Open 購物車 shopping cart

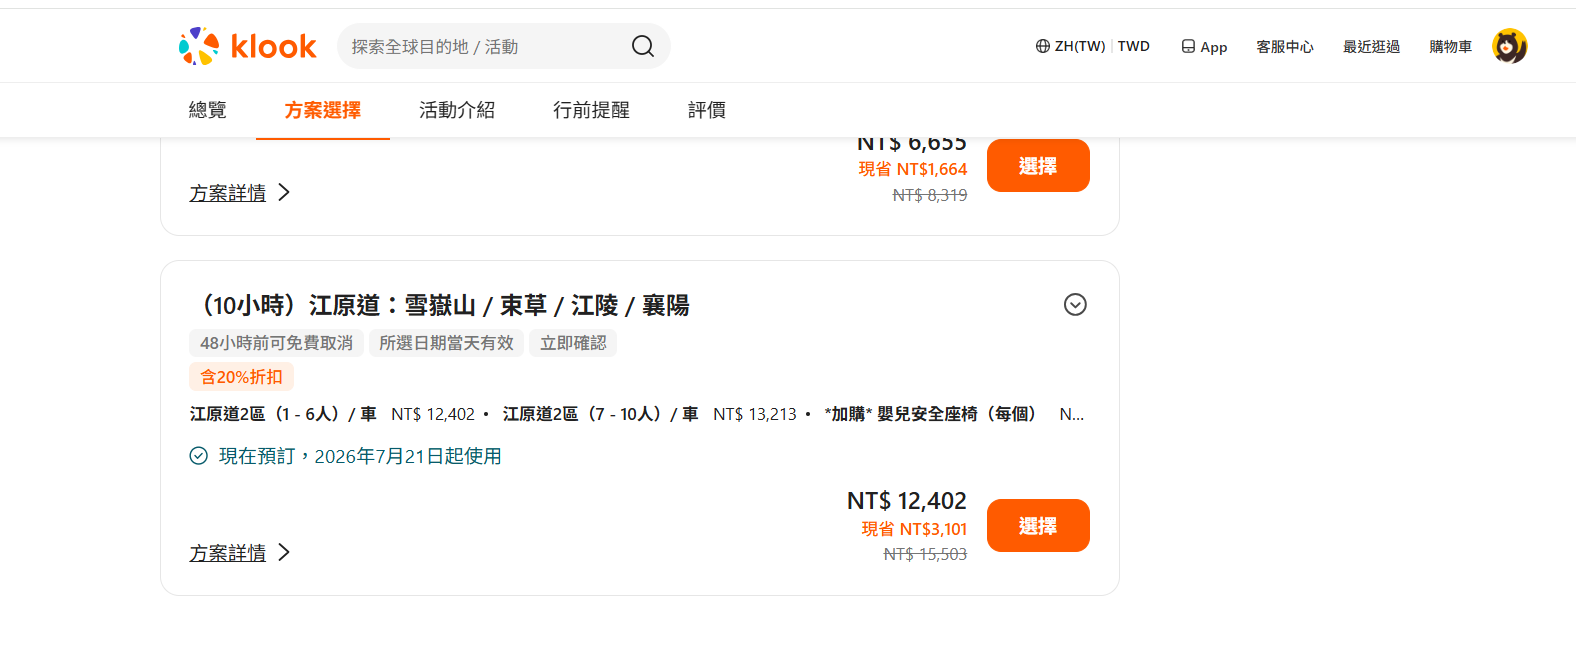pos(1450,46)
